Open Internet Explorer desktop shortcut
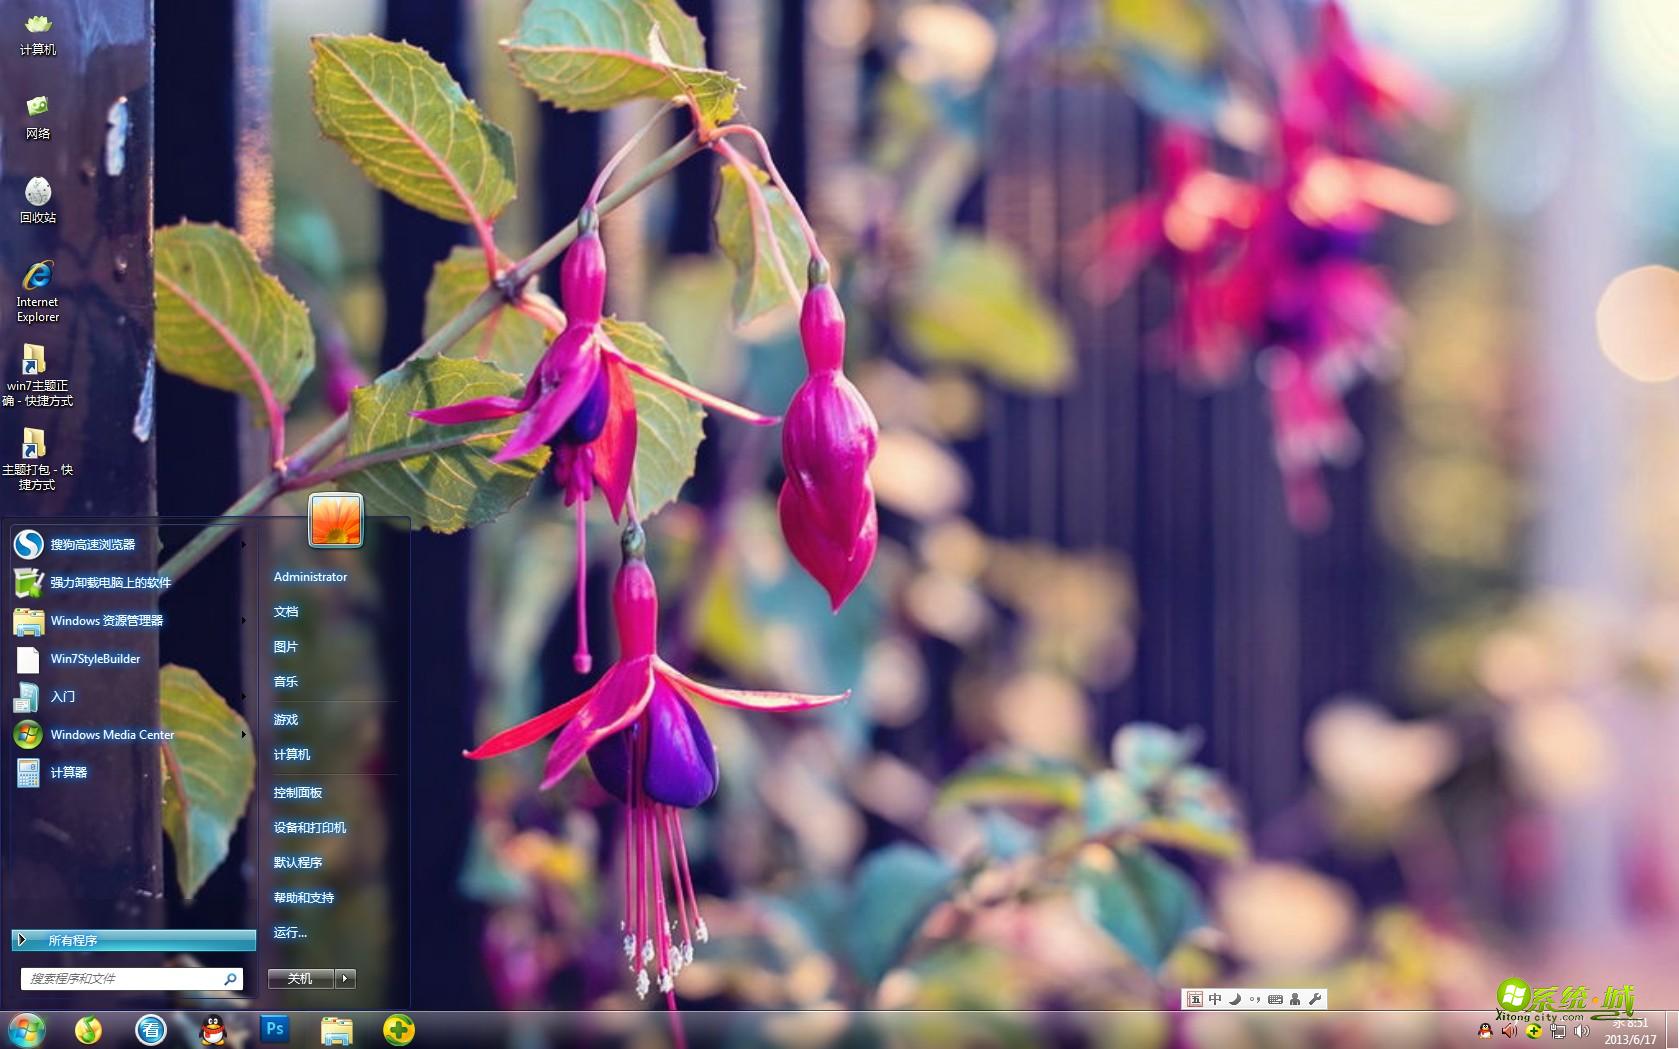 [38, 290]
